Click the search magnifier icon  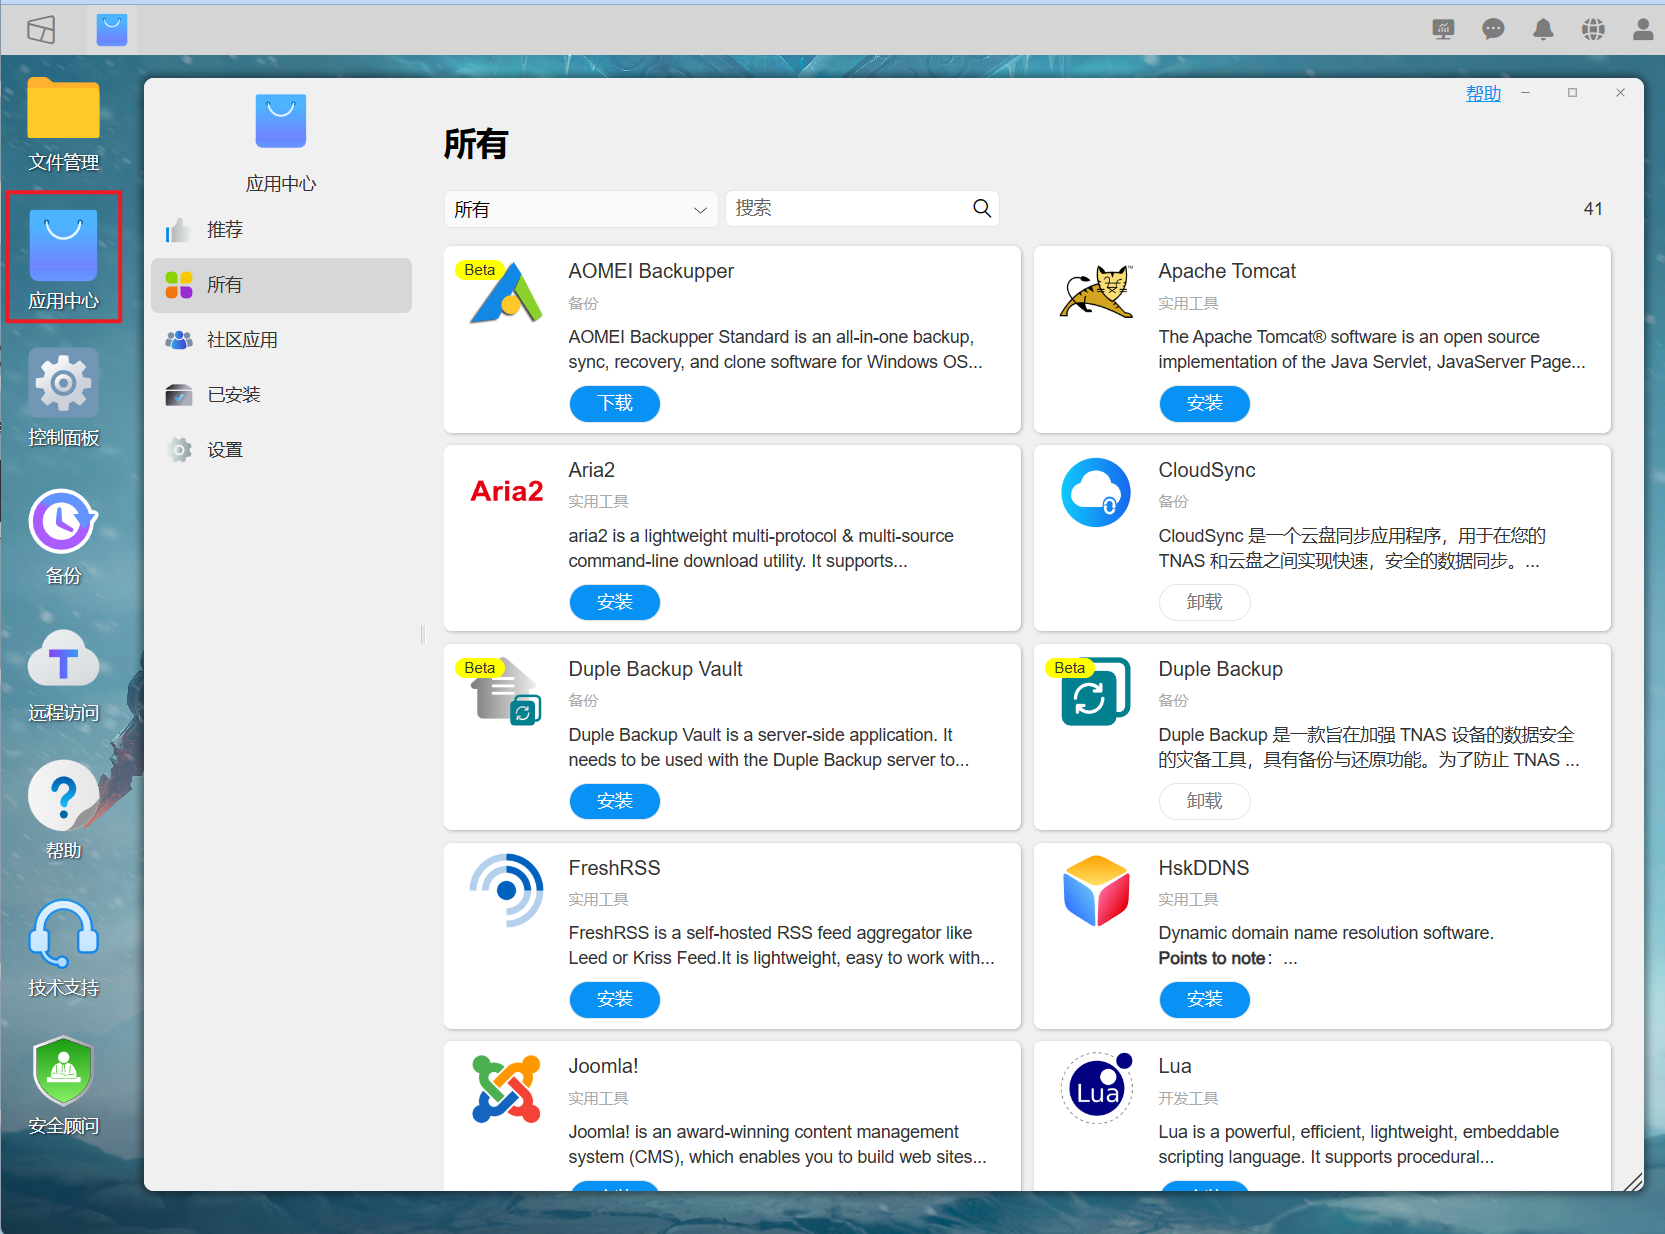[982, 208]
